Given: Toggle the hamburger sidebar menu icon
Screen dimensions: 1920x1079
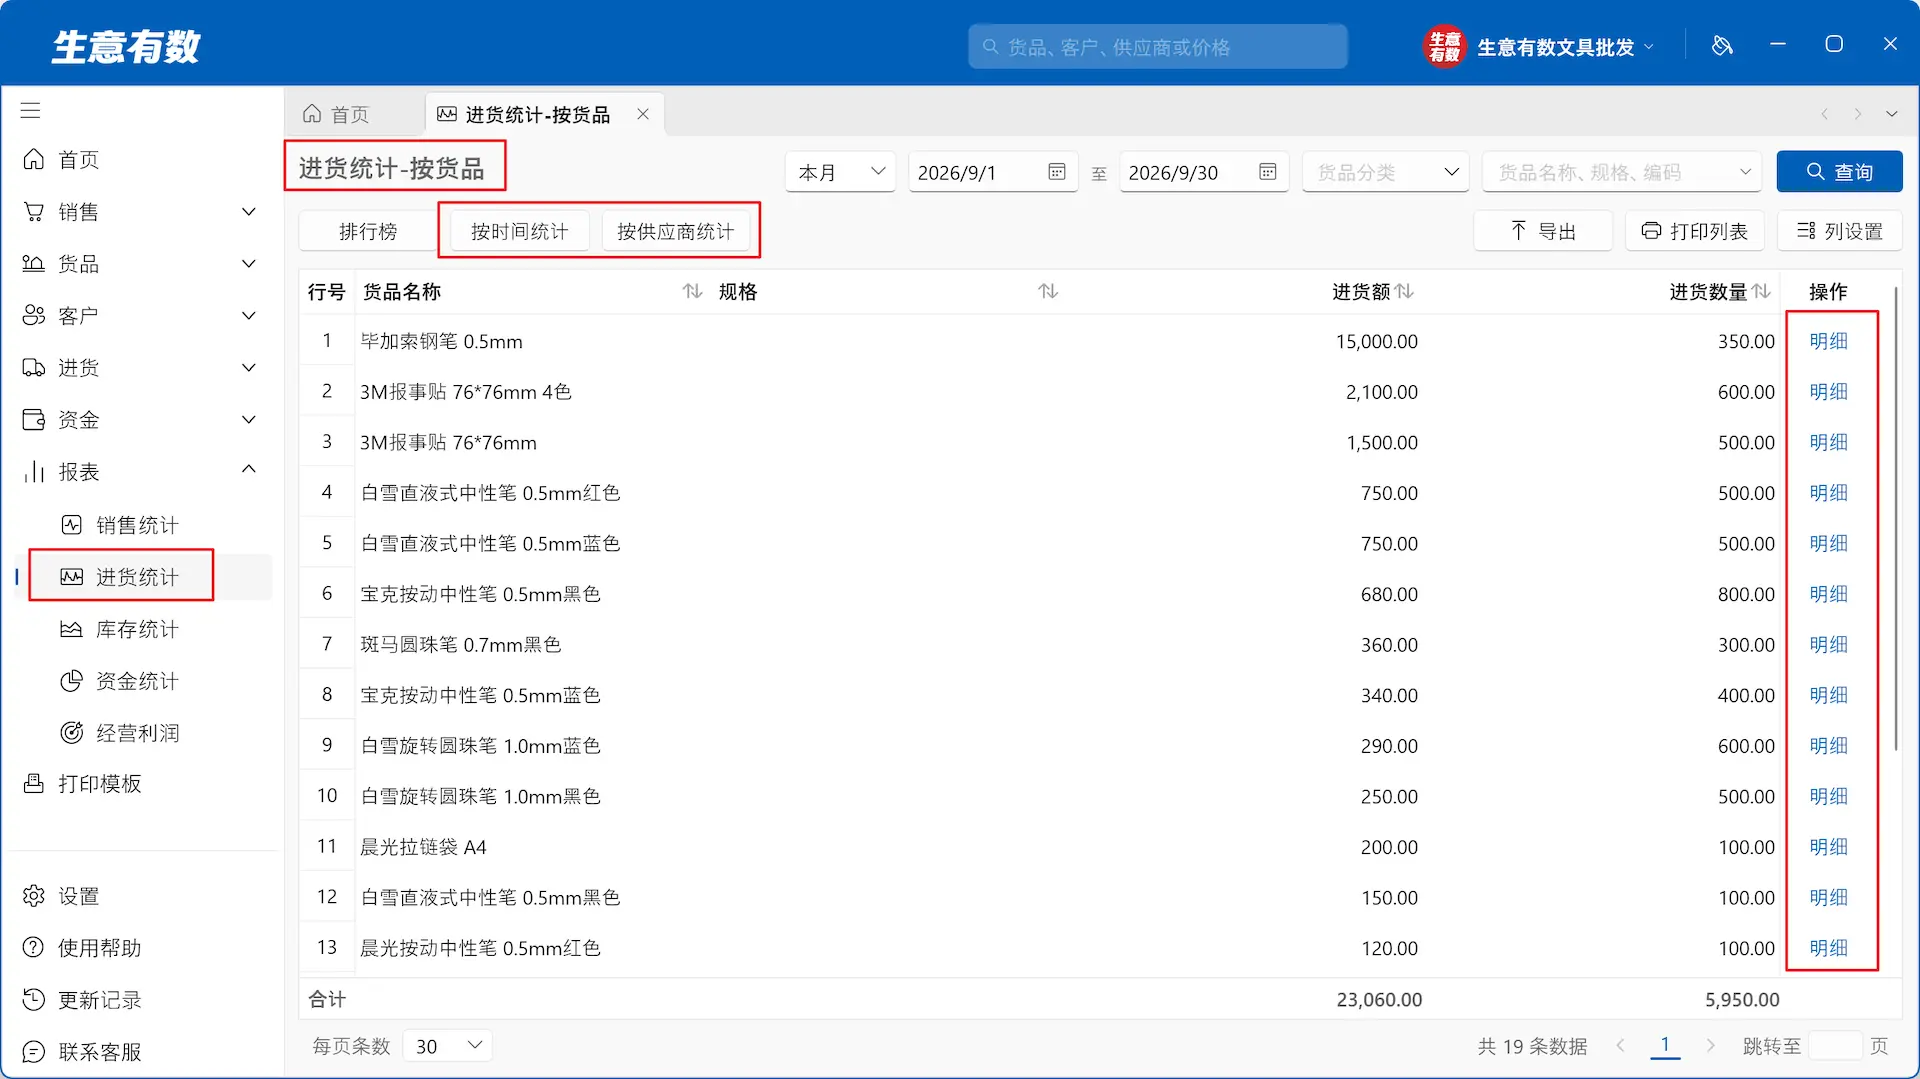Looking at the screenshot, I should click(x=31, y=111).
